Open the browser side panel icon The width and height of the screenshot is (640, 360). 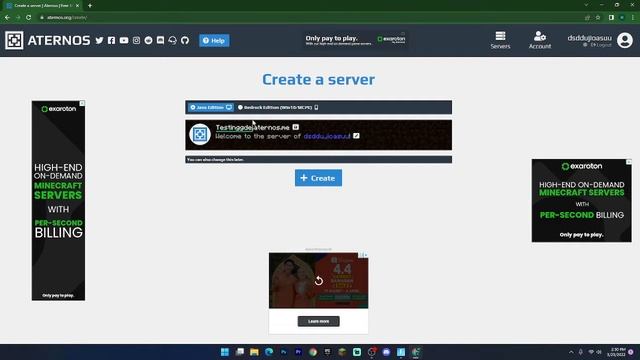click(611, 18)
